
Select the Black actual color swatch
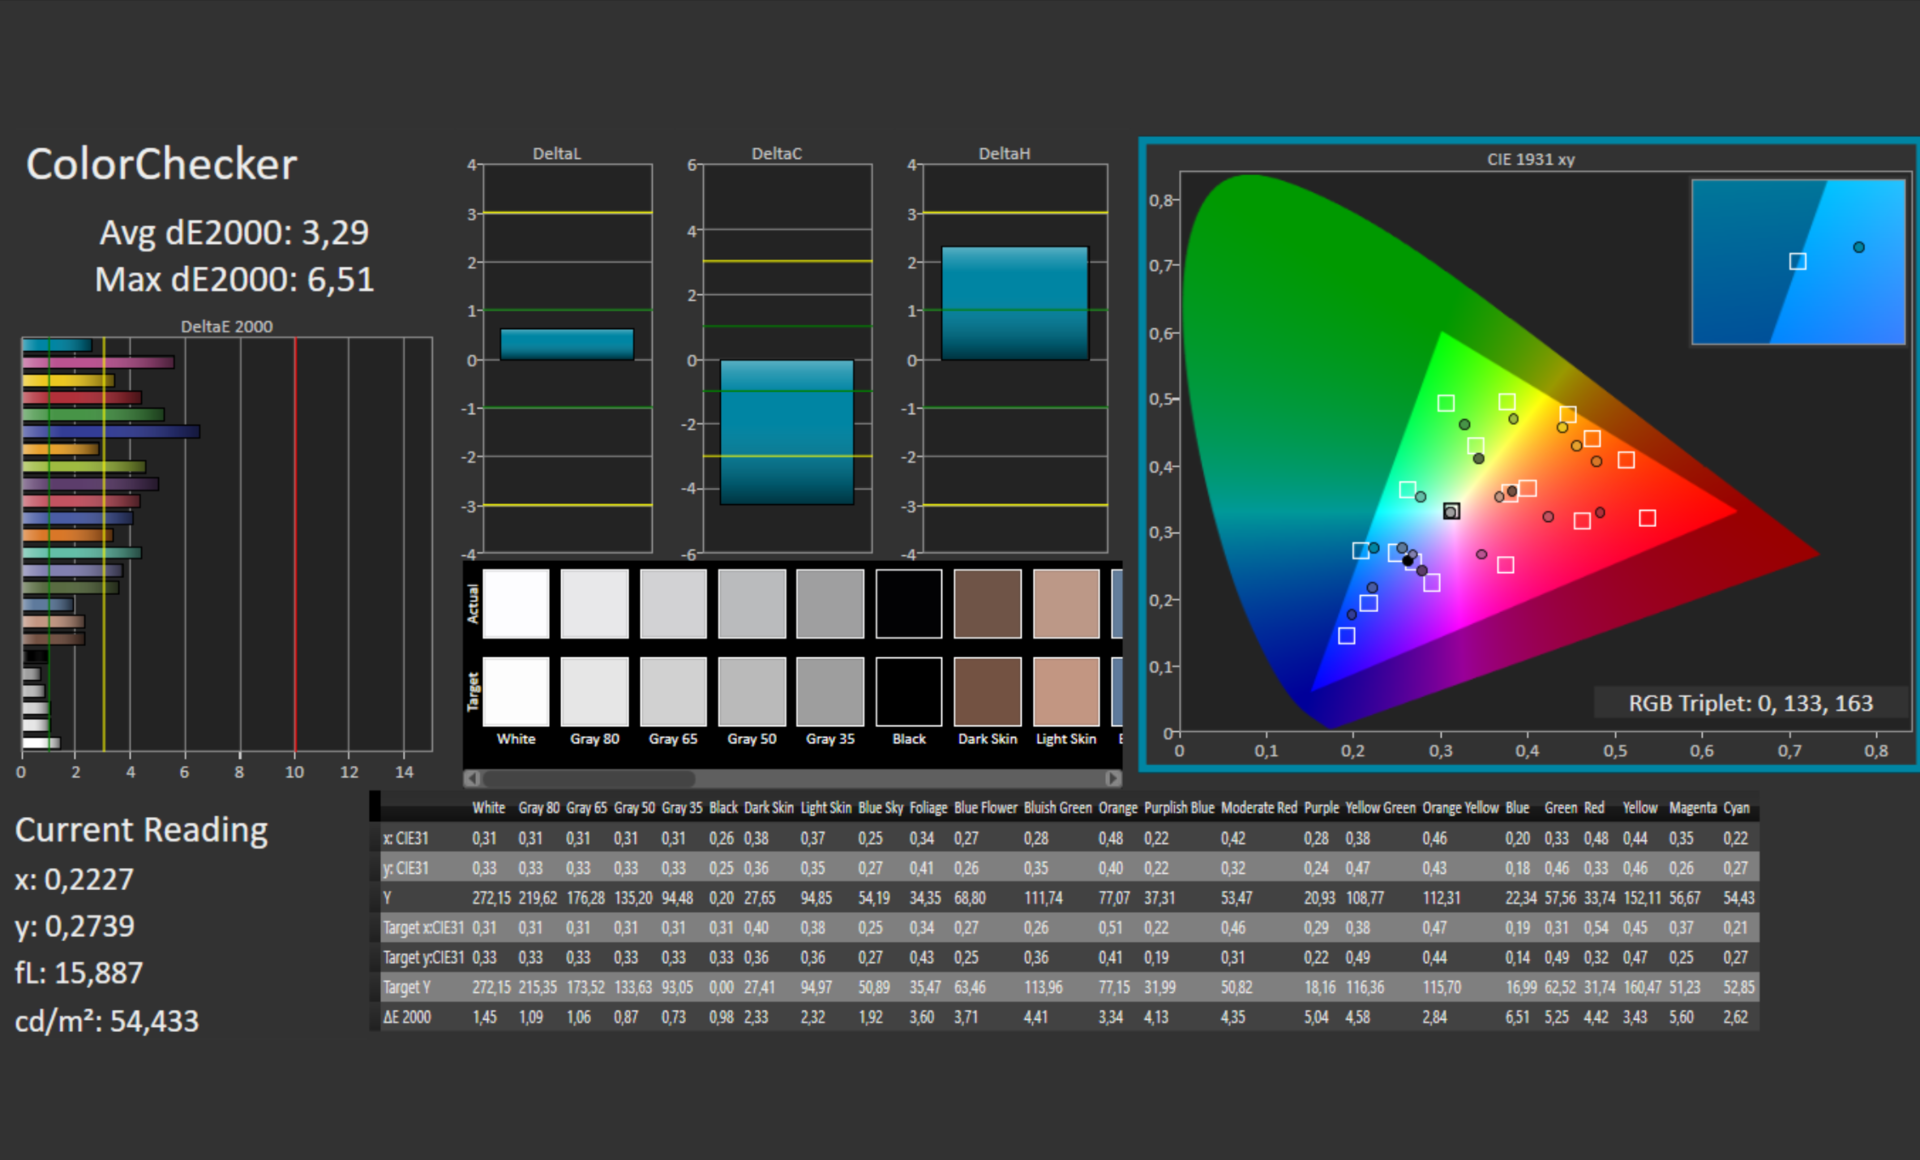(908, 603)
